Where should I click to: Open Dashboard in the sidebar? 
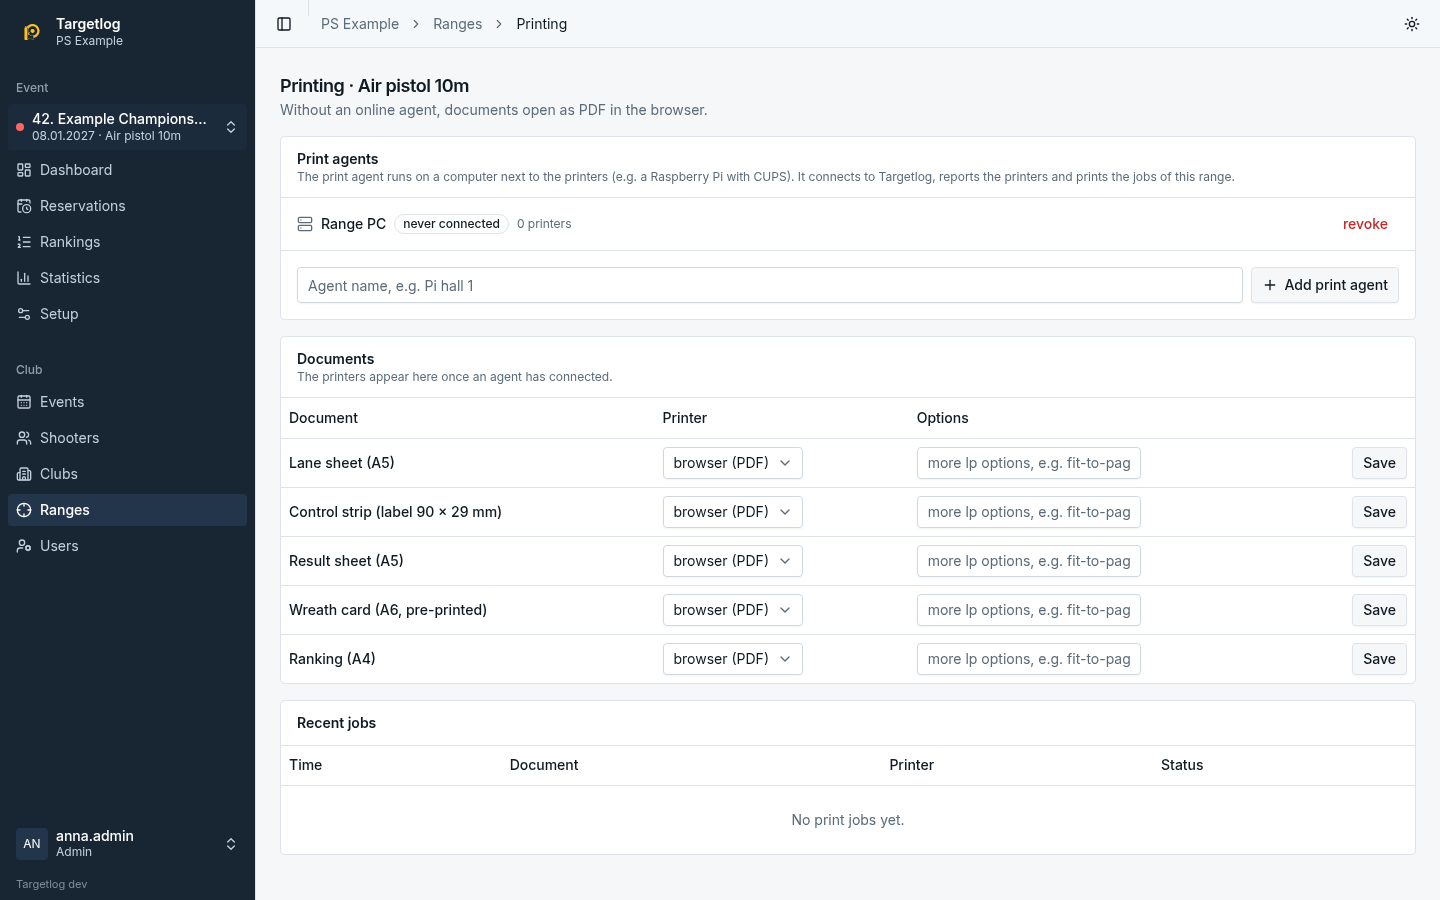tap(127, 170)
